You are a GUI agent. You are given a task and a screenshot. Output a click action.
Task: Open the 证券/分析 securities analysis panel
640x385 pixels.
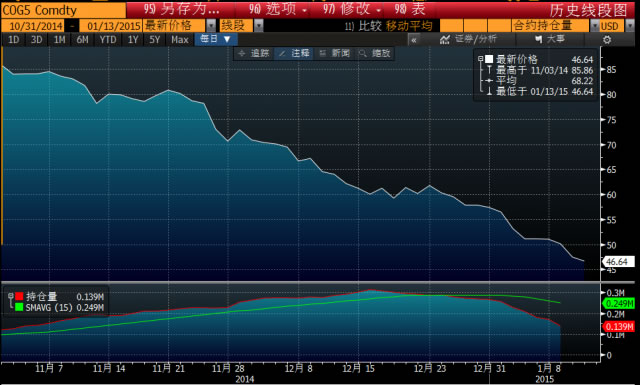pyautogui.click(x=468, y=39)
